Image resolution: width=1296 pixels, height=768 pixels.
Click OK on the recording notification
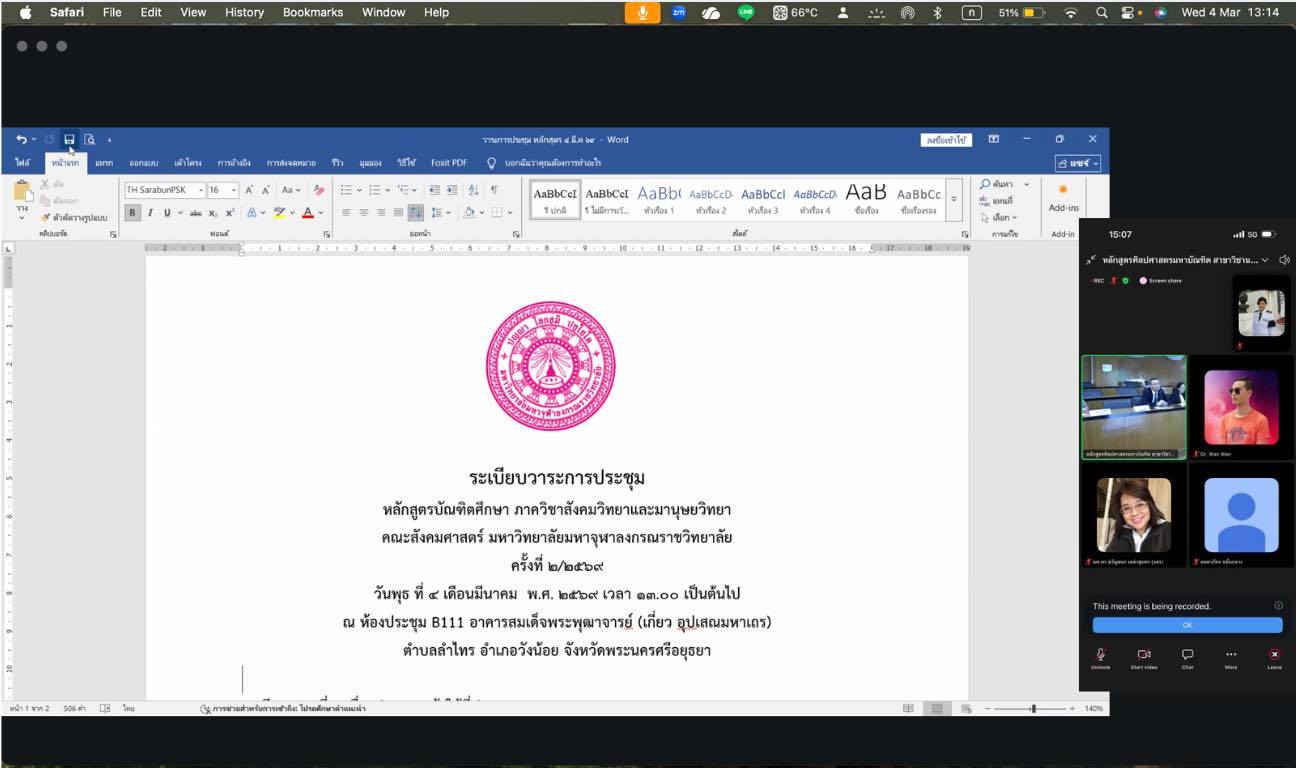[x=1186, y=624]
